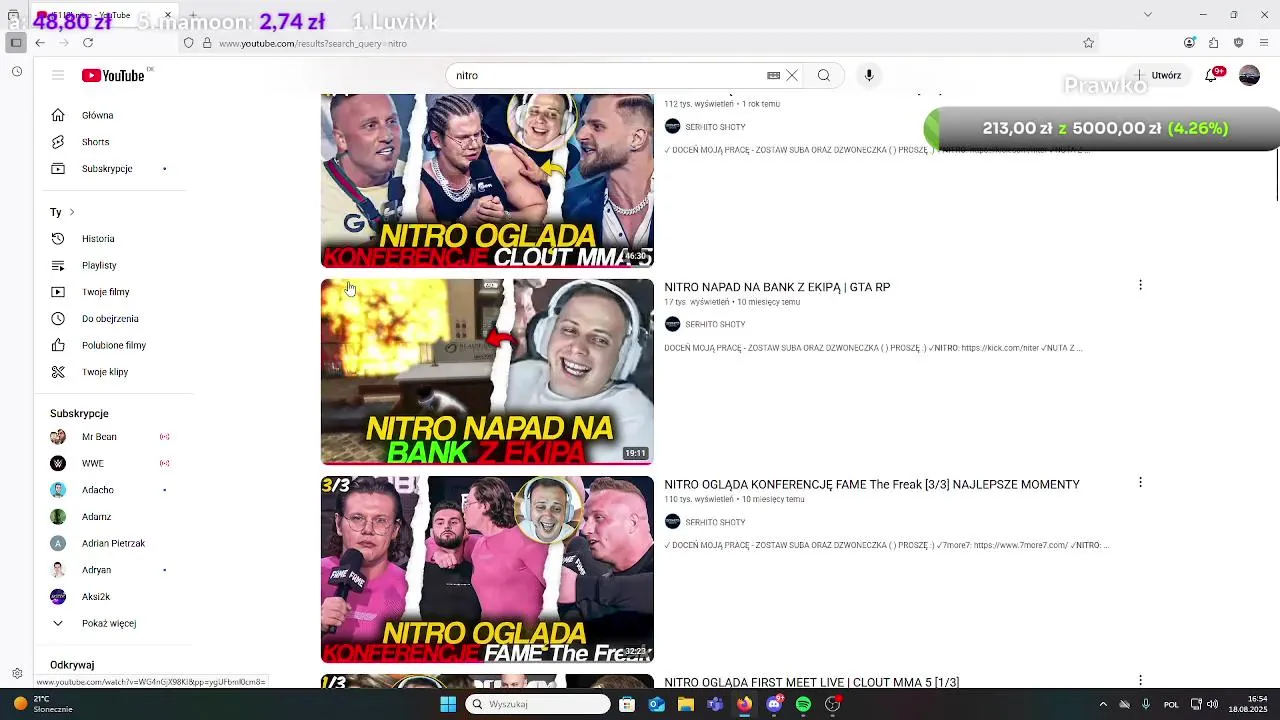This screenshot has height=720, width=1280.
Task: Open YouTube notifications bell
Action: tap(1211, 75)
